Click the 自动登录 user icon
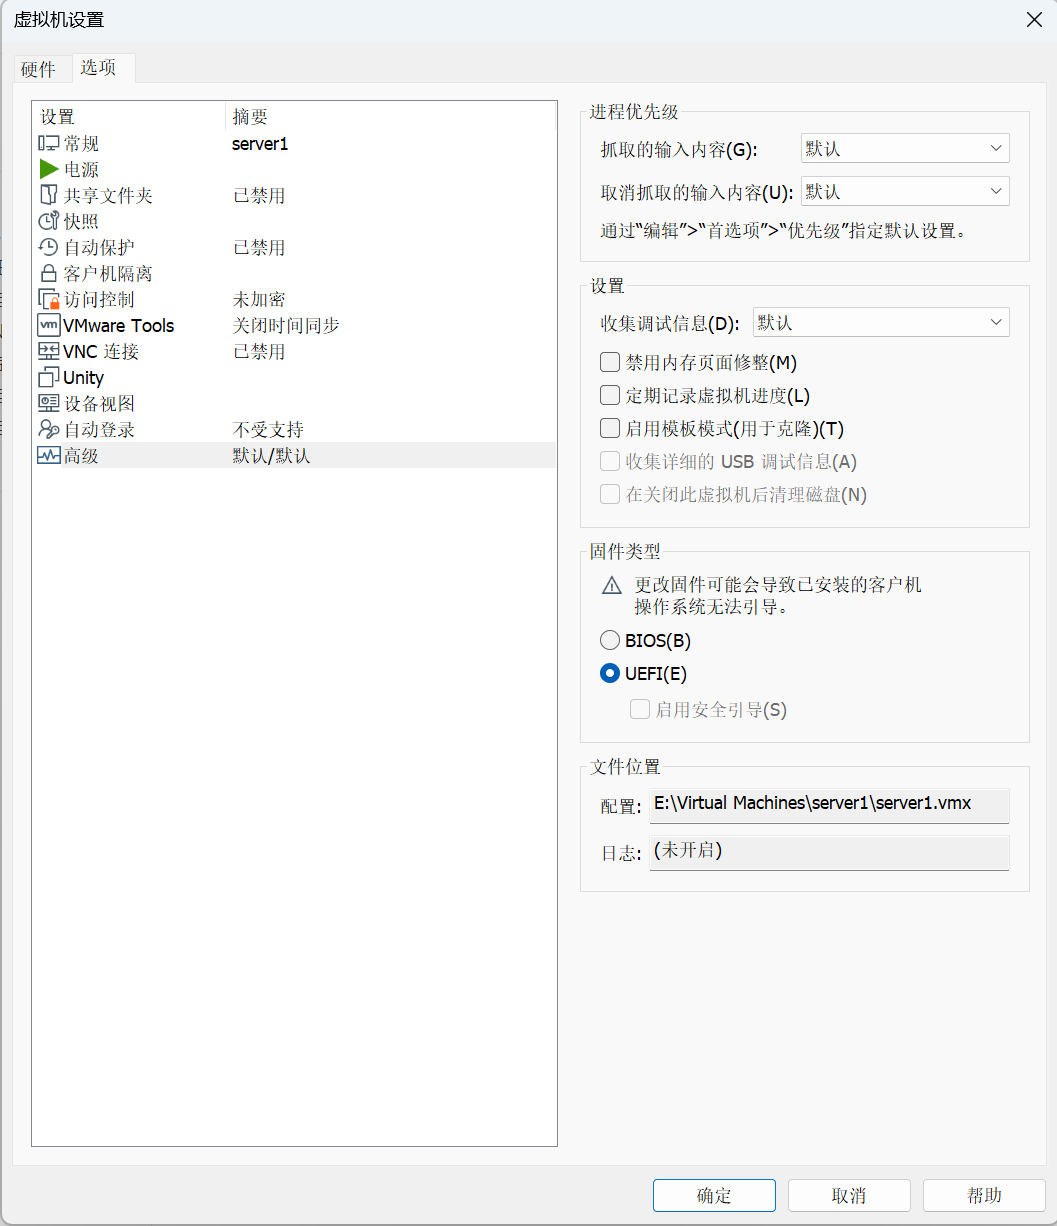Screen dimensions: 1057x1226 (x=49, y=430)
